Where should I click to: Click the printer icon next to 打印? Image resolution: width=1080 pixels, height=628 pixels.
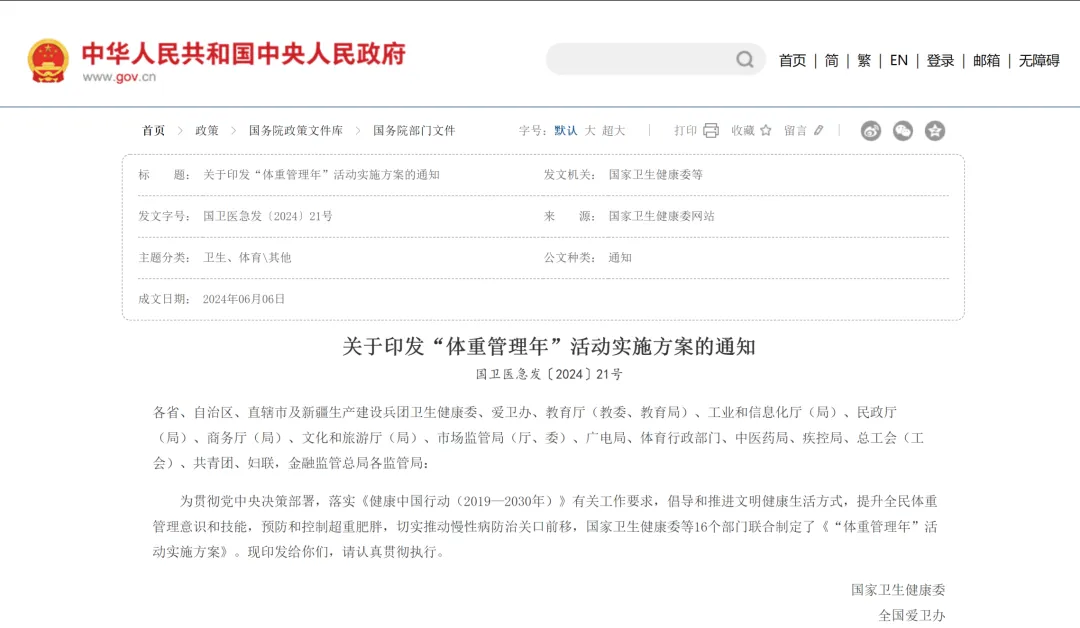711,130
